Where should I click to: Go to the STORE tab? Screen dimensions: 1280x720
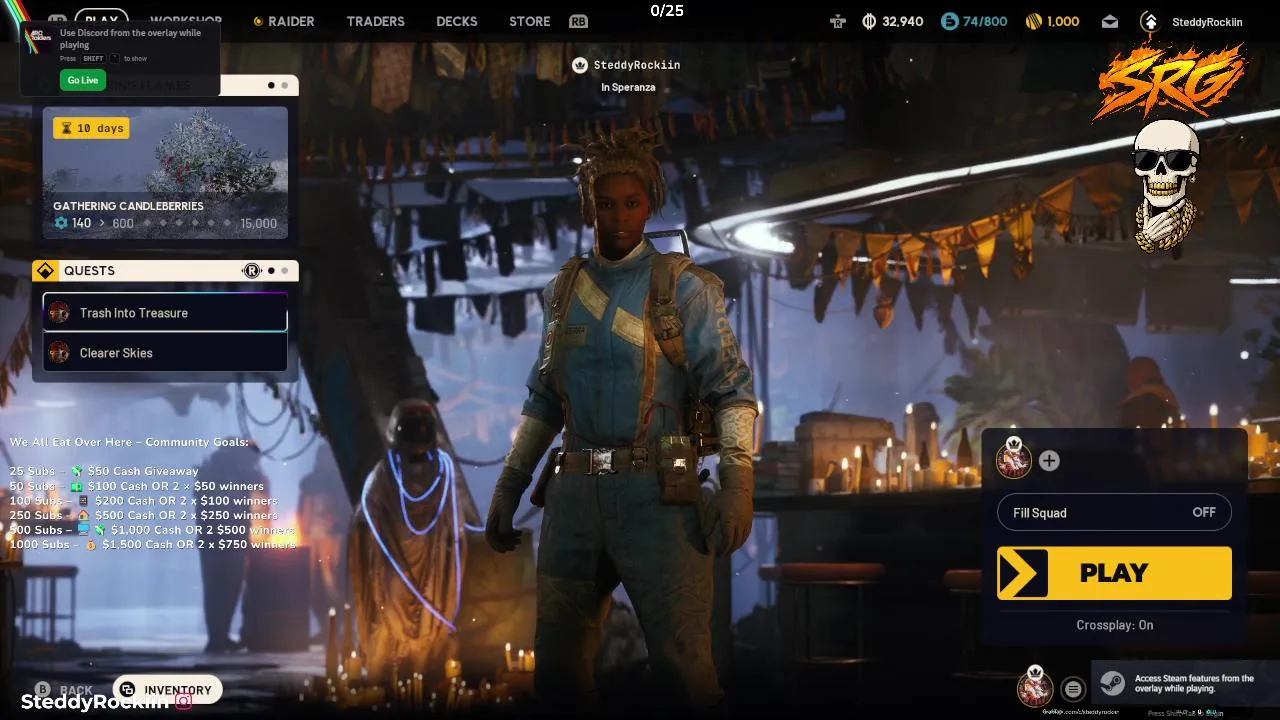[x=529, y=21]
